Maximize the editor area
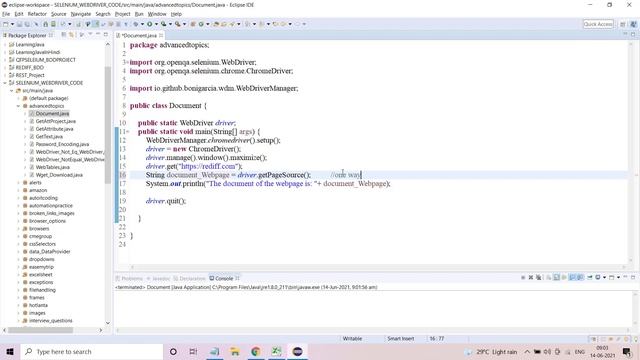 [x=633, y=34]
